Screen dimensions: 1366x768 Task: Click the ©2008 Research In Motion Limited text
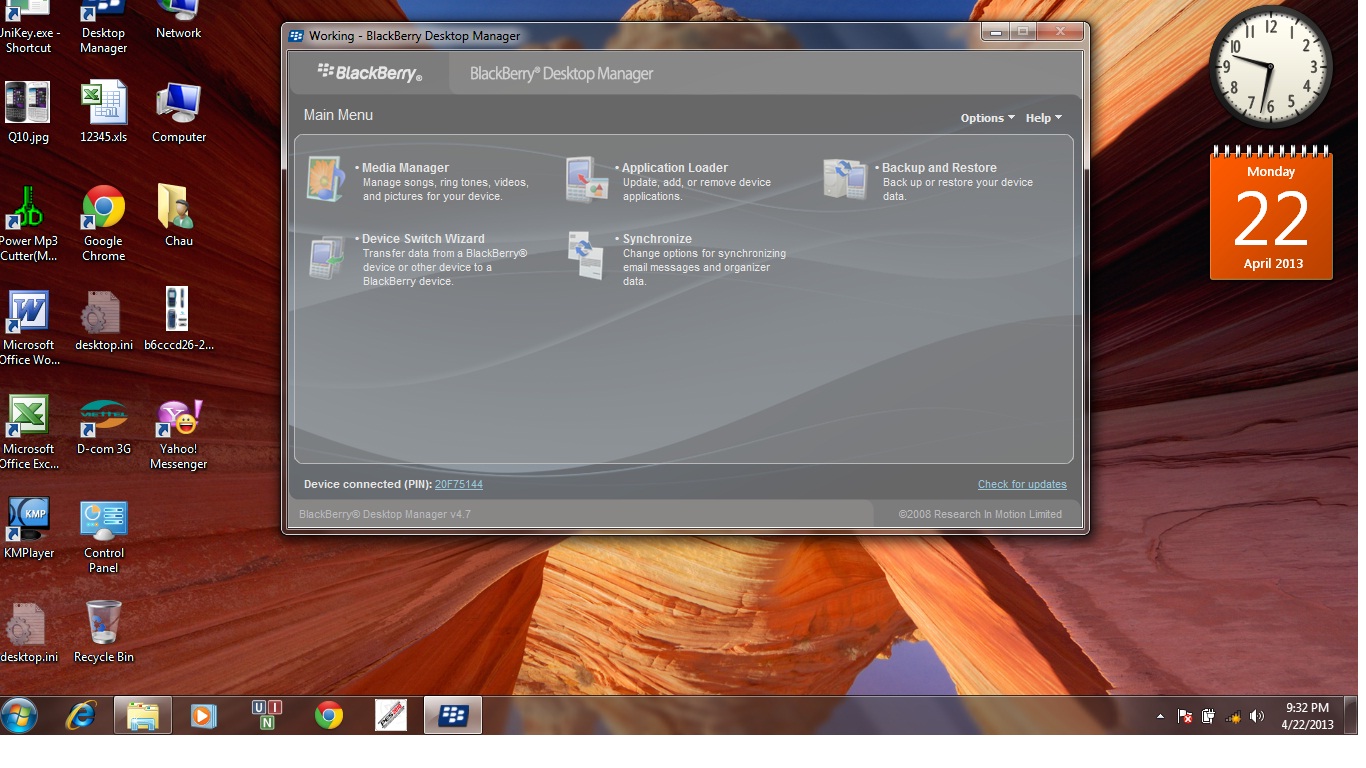click(x=980, y=514)
